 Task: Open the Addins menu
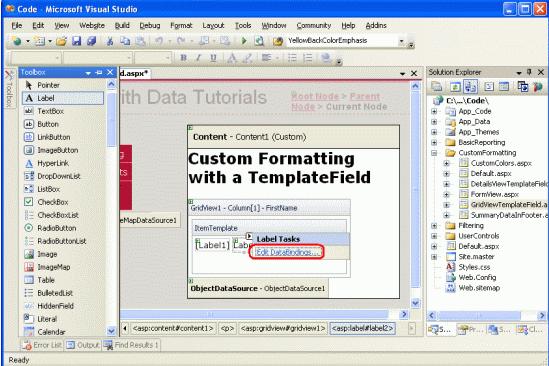pos(376,26)
